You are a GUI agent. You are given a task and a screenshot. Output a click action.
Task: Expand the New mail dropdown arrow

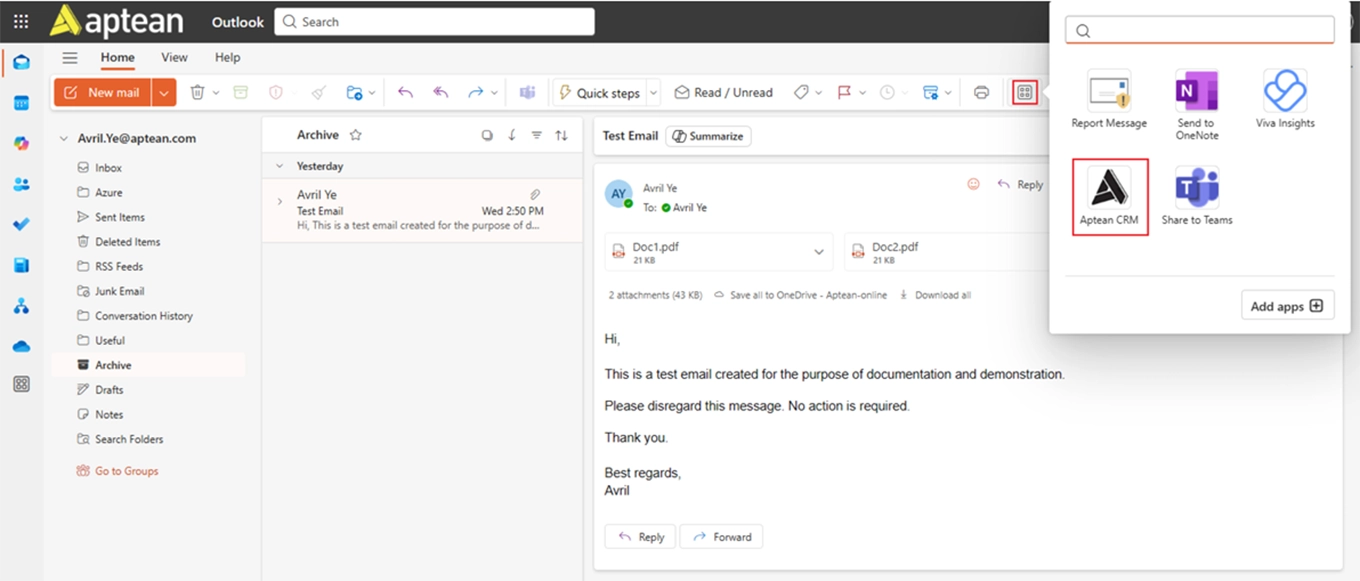(x=163, y=91)
